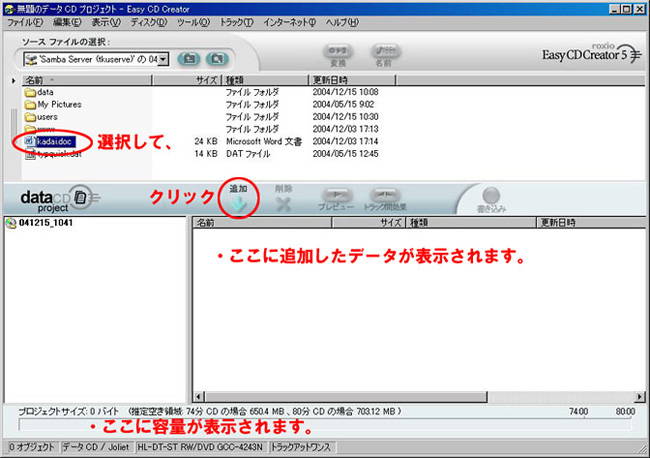Click the トラックアットワンス status entry
The image size is (650, 458).
point(301,447)
